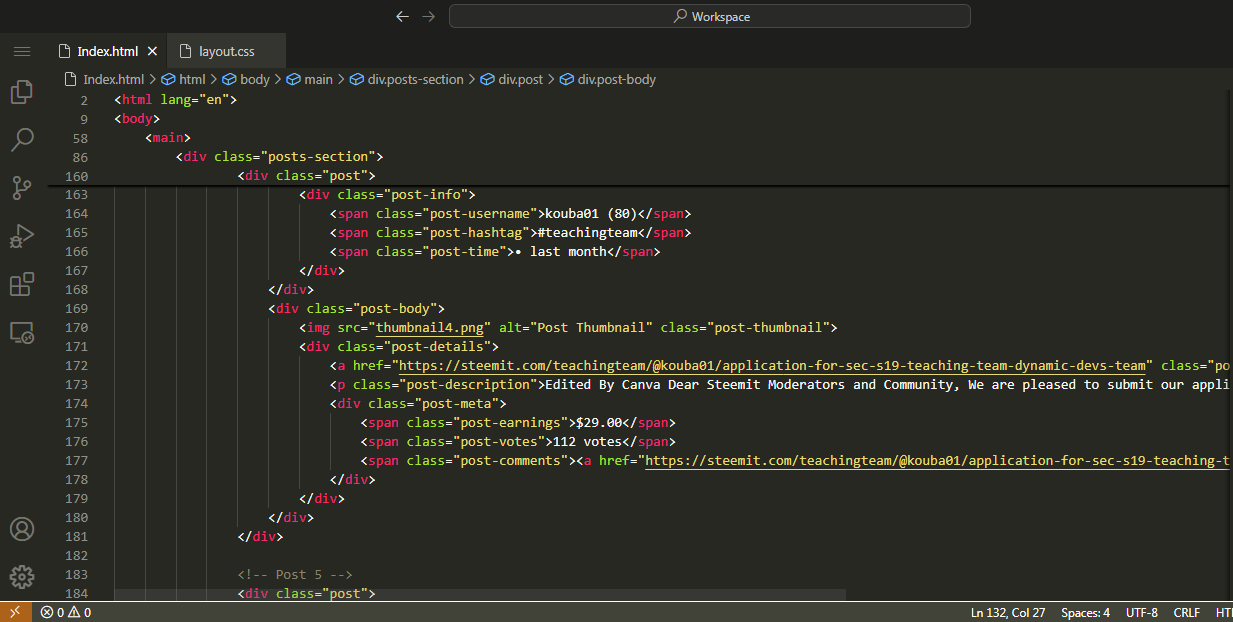Image resolution: width=1233 pixels, height=622 pixels.
Task: Open the Search view icon
Action: click(22, 139)
